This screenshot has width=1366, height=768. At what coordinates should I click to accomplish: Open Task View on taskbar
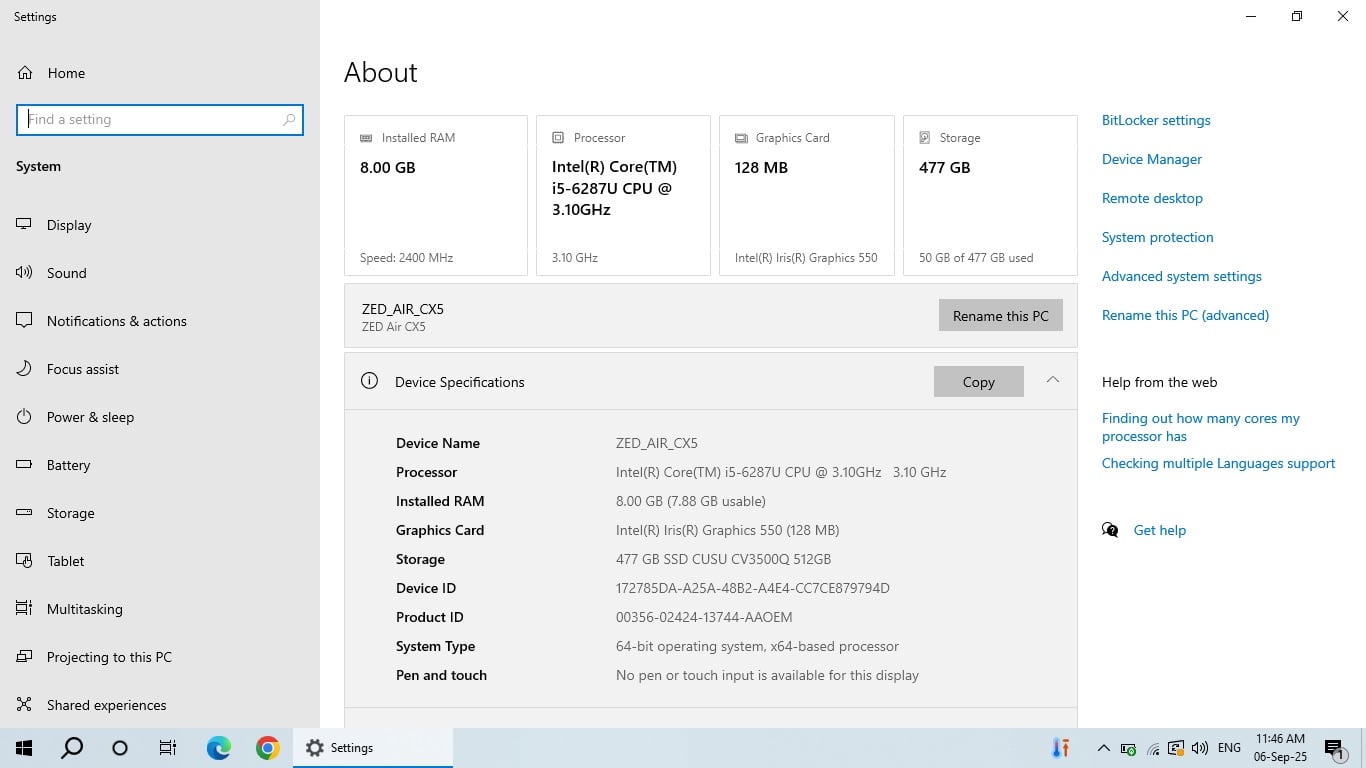[168, 747]
